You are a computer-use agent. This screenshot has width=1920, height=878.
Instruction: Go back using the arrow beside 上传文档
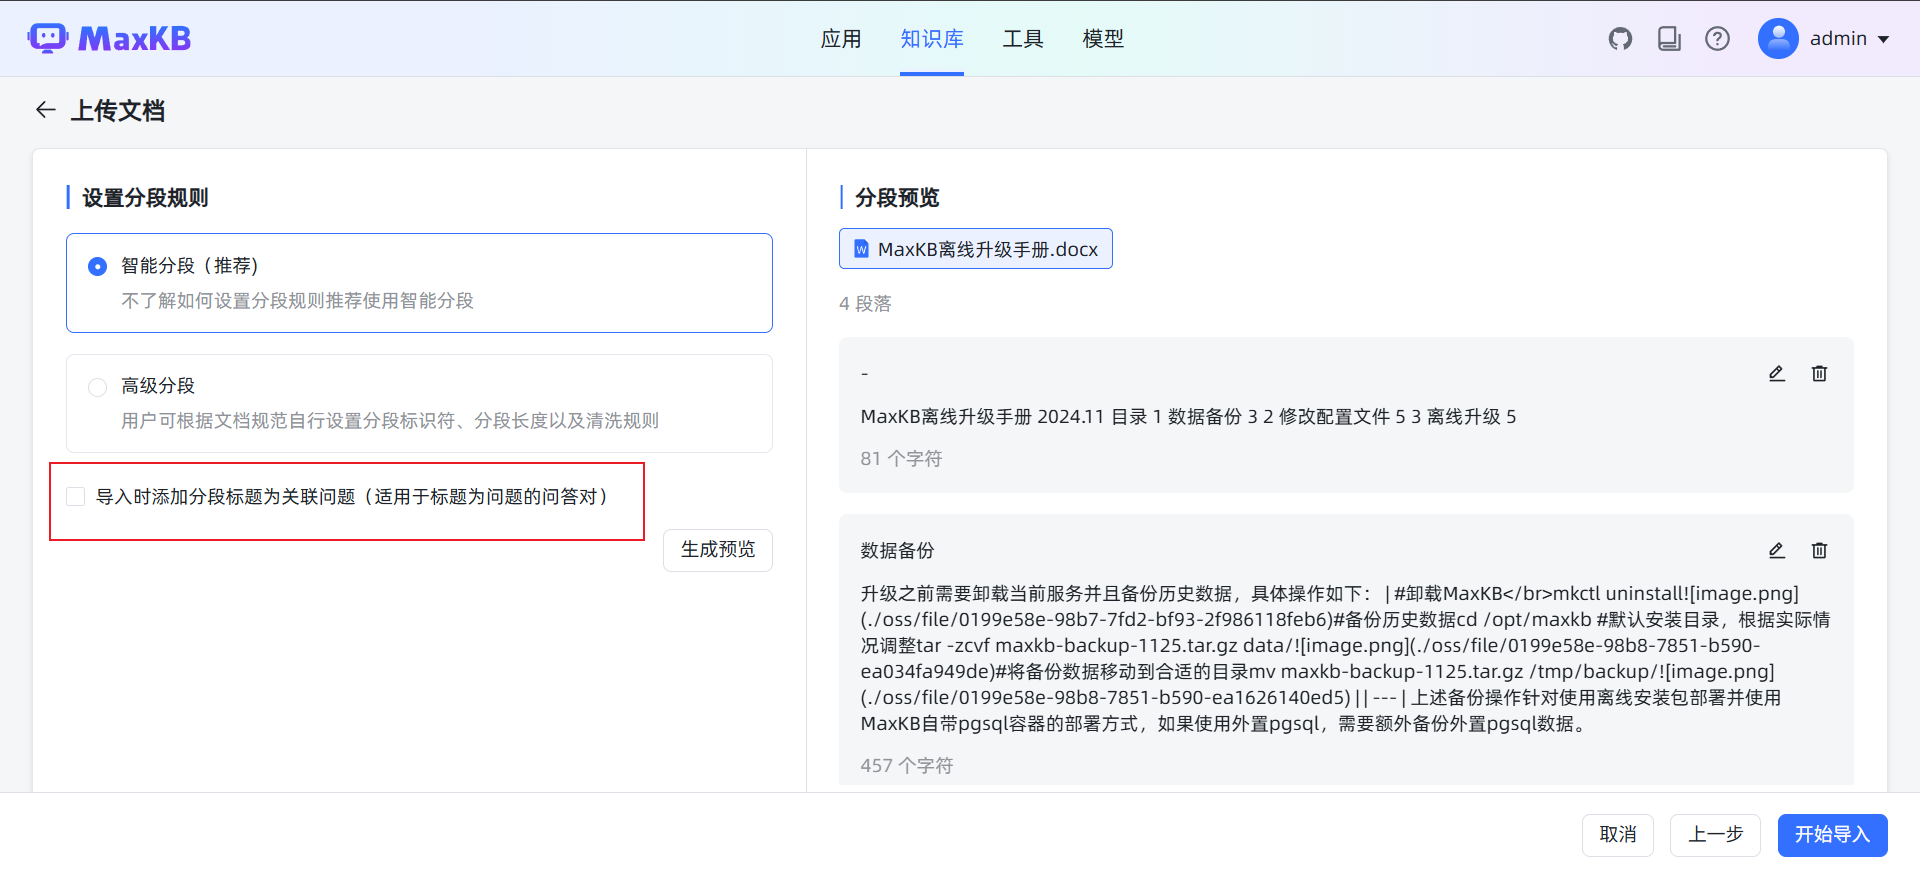pyautogui.click(x=45, y=110)
